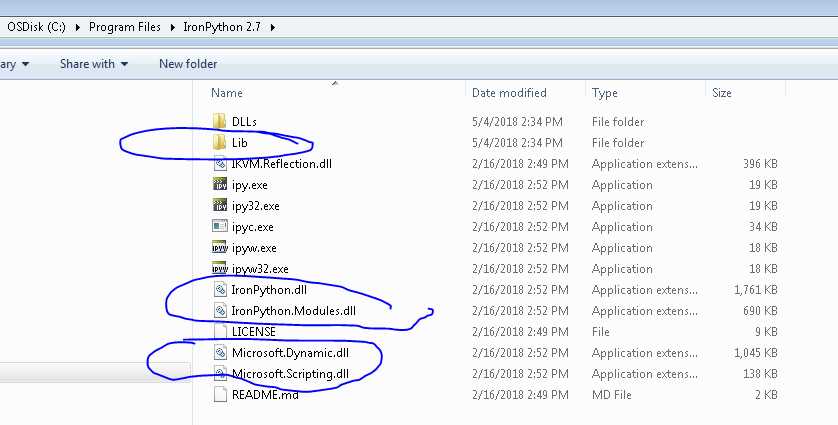Viewport: 838px width, 425px height.
Task: Click the IKVM.Reflection.dll file name
Action: click(282, 164)
